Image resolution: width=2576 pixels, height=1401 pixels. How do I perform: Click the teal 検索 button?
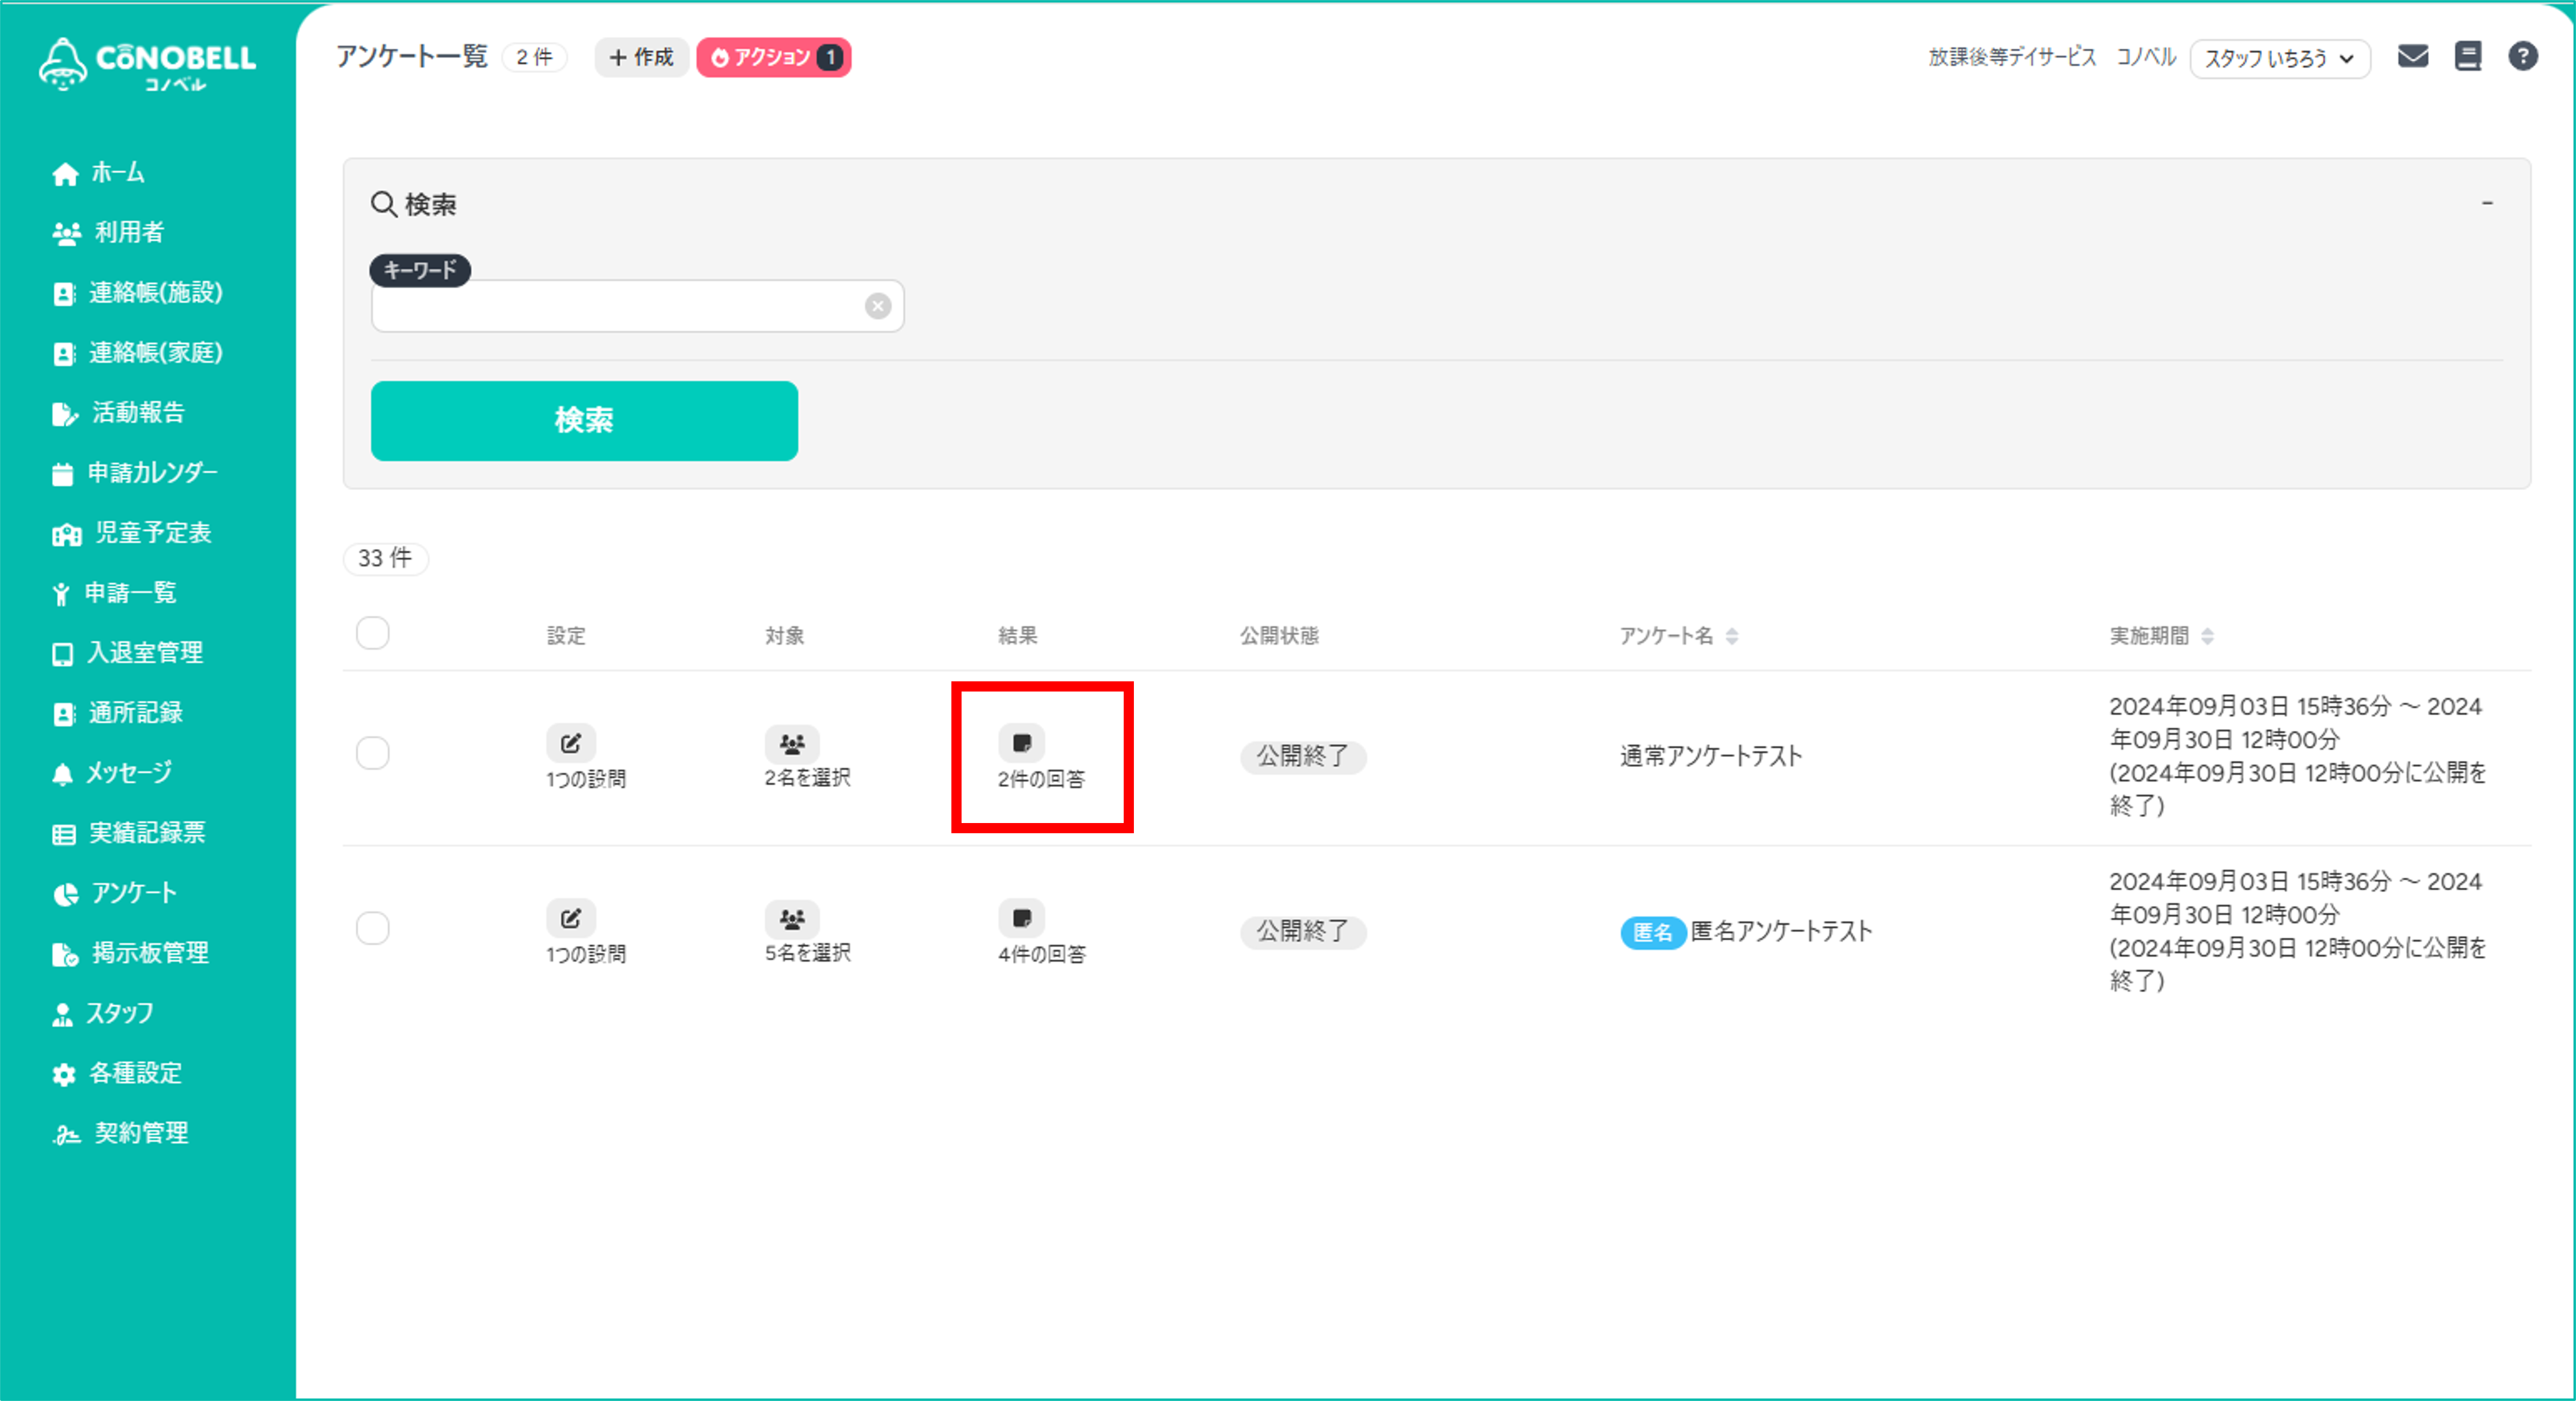click(584, 421)
